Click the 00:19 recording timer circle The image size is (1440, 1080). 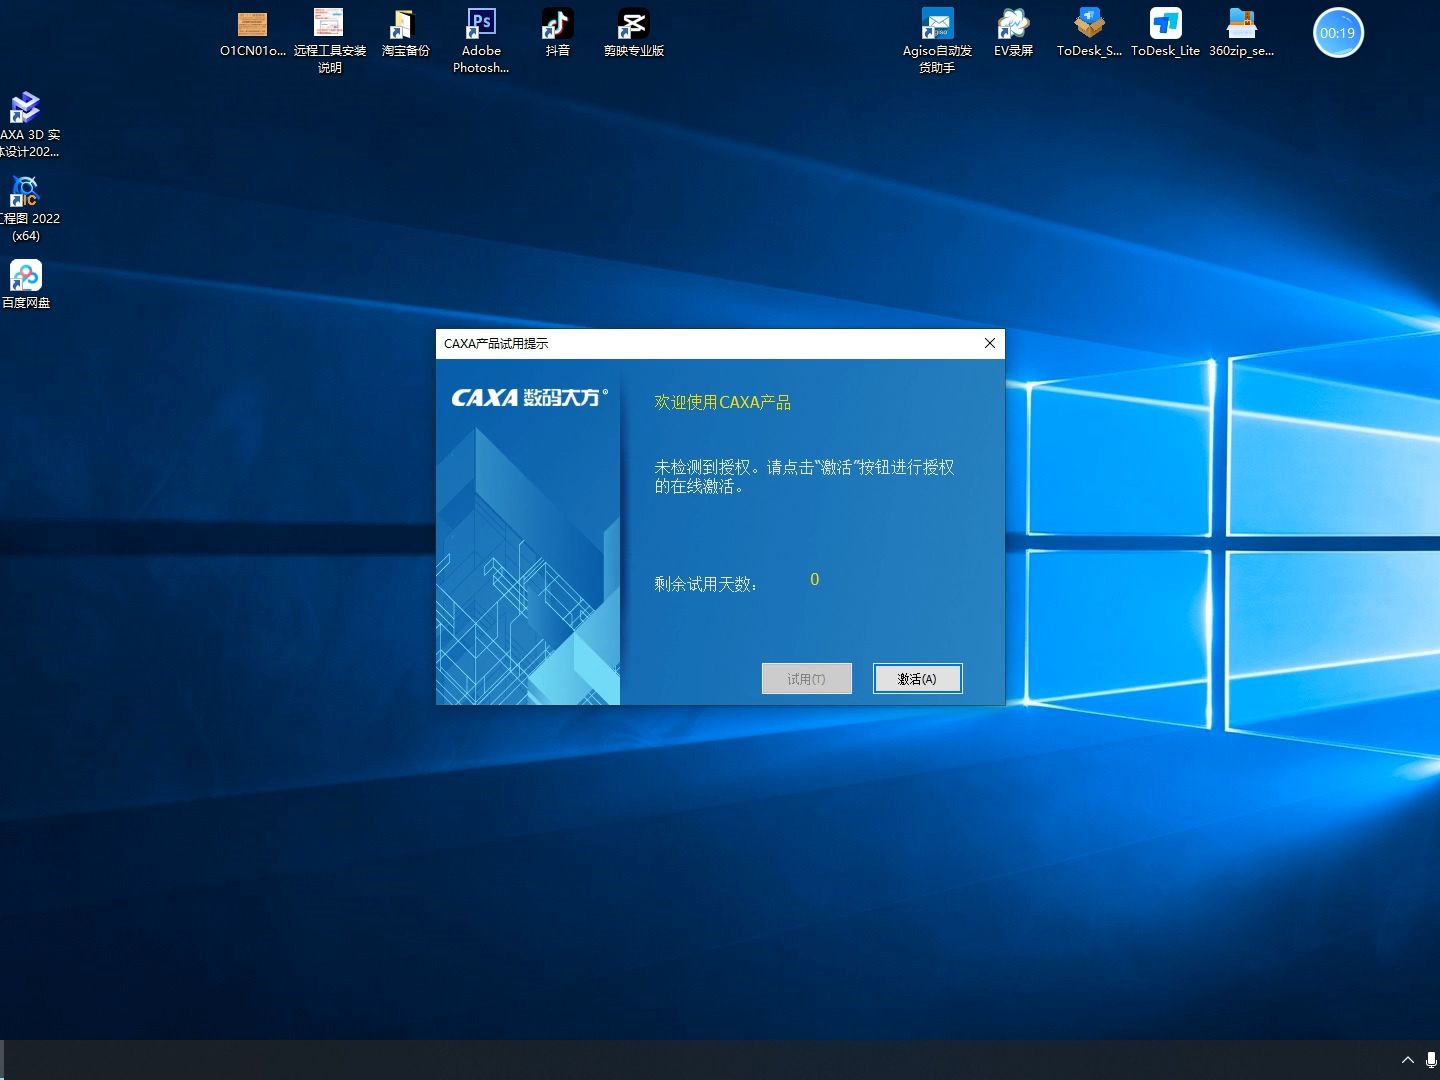pos(1337,33)
